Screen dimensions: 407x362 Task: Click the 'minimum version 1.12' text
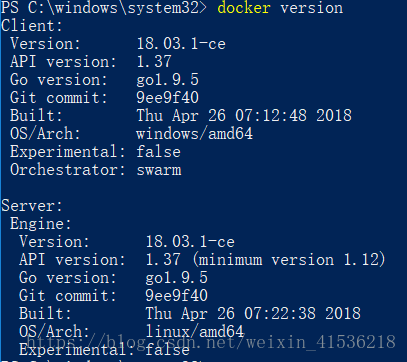[289, 260]
